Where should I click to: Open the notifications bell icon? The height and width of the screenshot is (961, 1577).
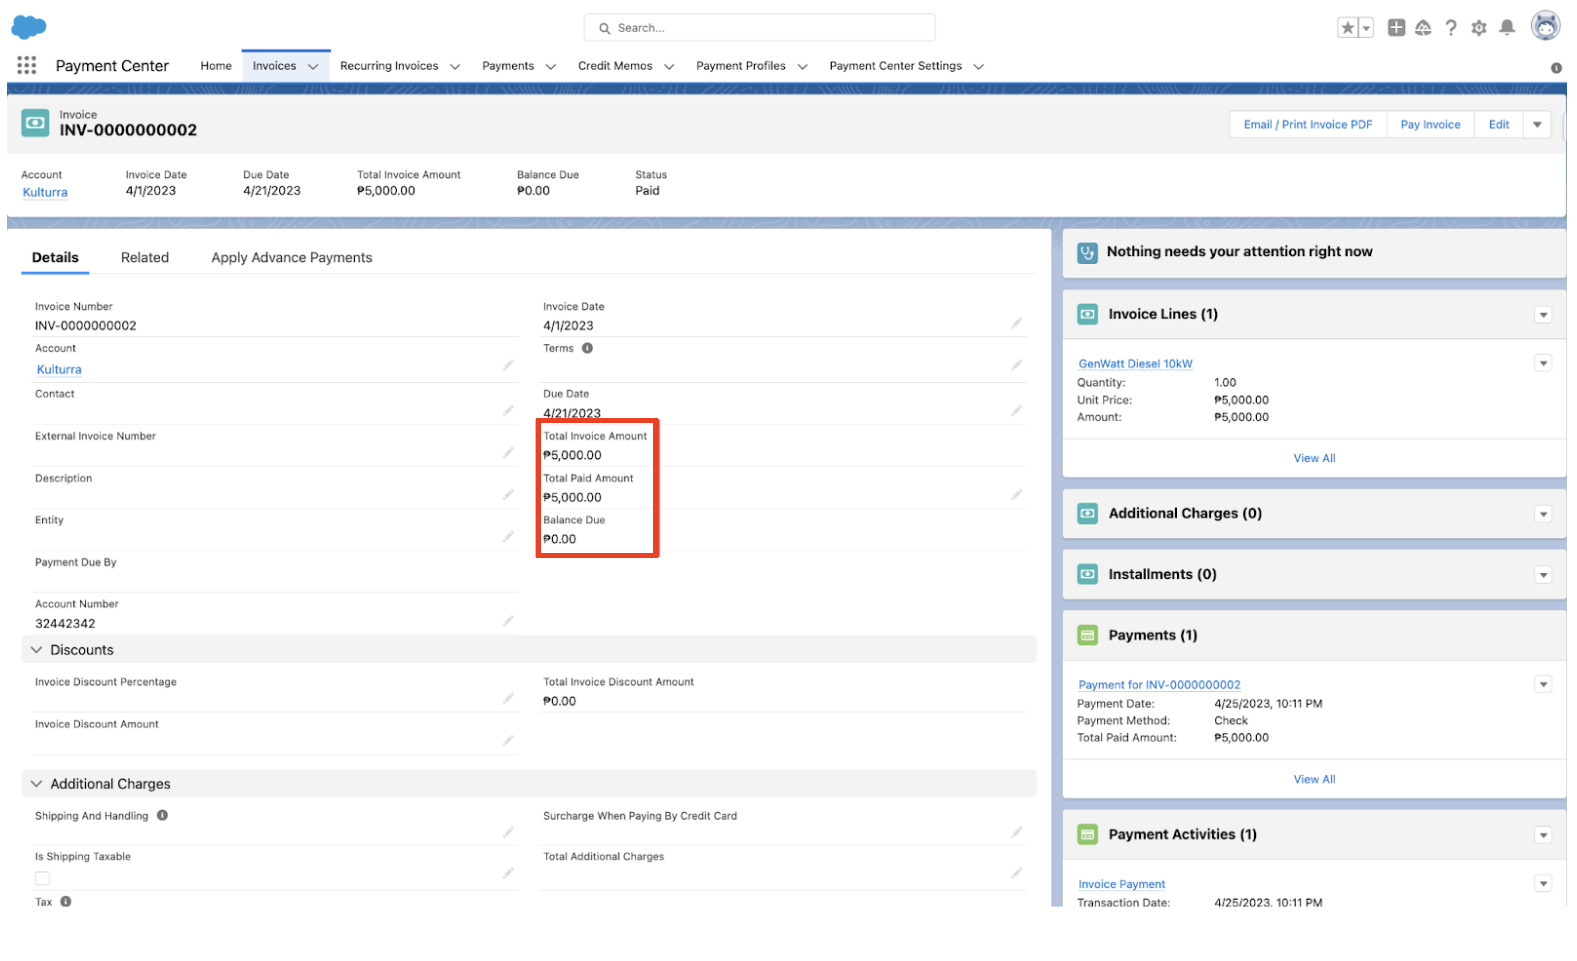click(x=1506, y=28)
